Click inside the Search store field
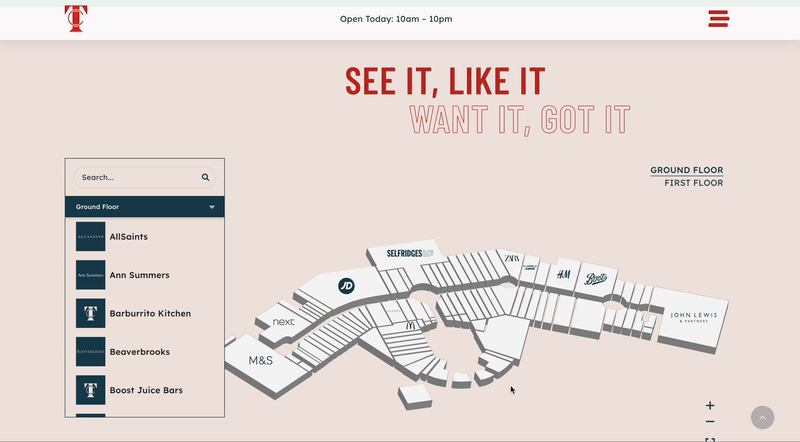Image resolution: width=800 pixels, height=442 pixels. [144, 178]
